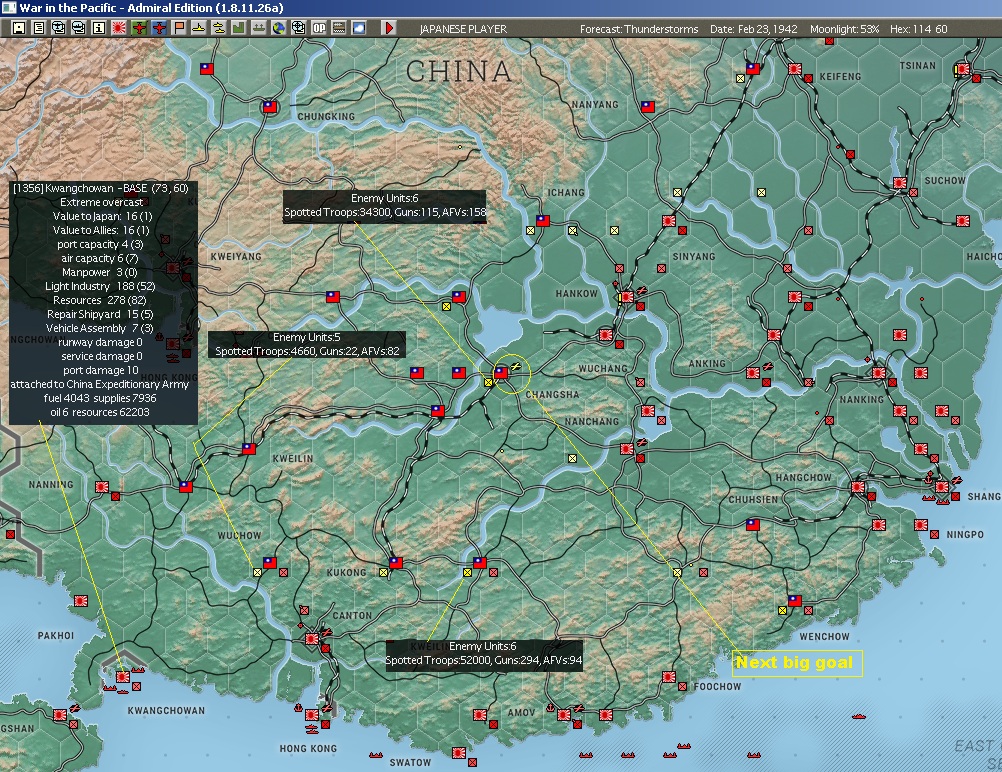The width and height of the screenshot is (1002, 772).
Task: Click the 'port capacity 4 (3)' line
Action: pyautogui.click(x=100, y=244)
